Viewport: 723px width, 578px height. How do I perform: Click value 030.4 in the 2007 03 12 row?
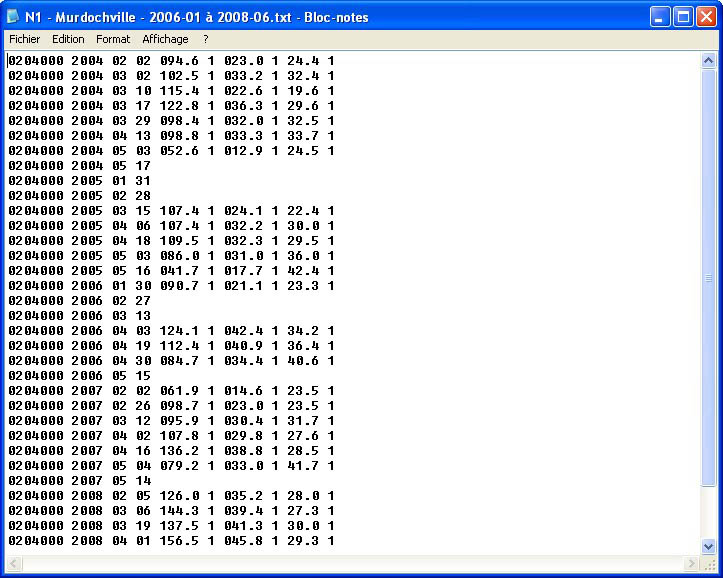(x=243, y=421)
